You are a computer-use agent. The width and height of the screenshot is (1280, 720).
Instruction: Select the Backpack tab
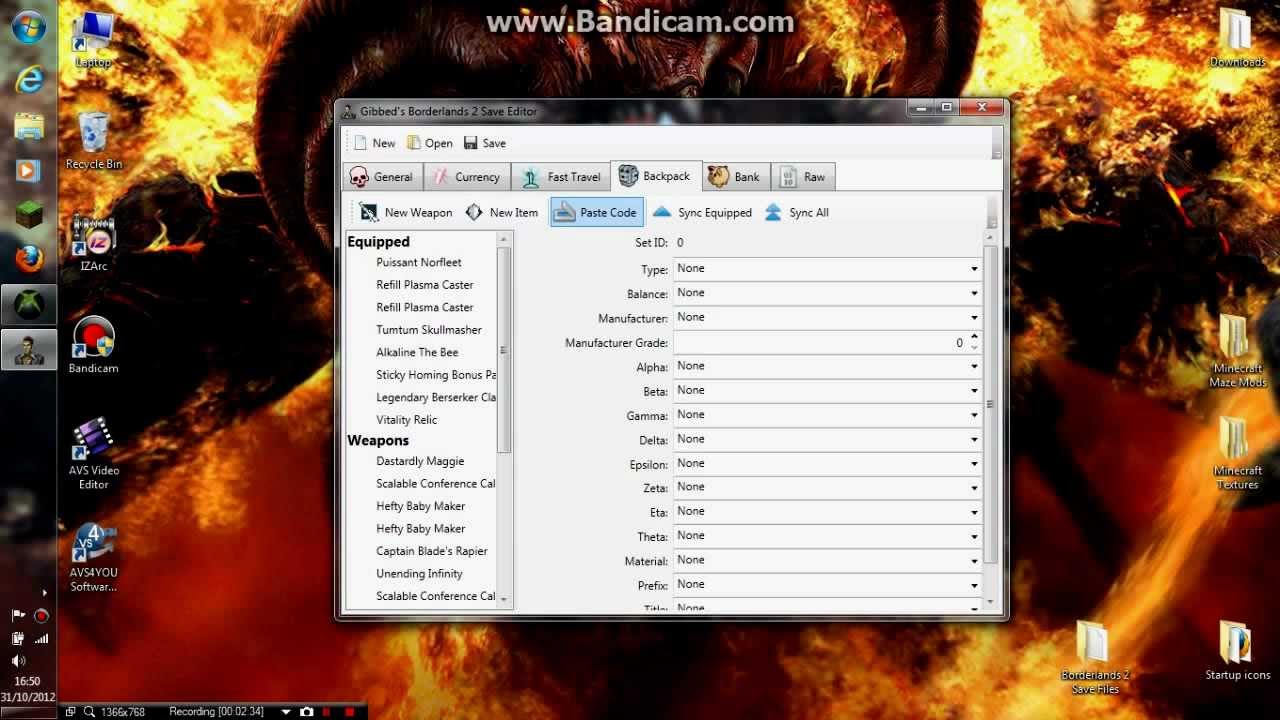point(656,176)
